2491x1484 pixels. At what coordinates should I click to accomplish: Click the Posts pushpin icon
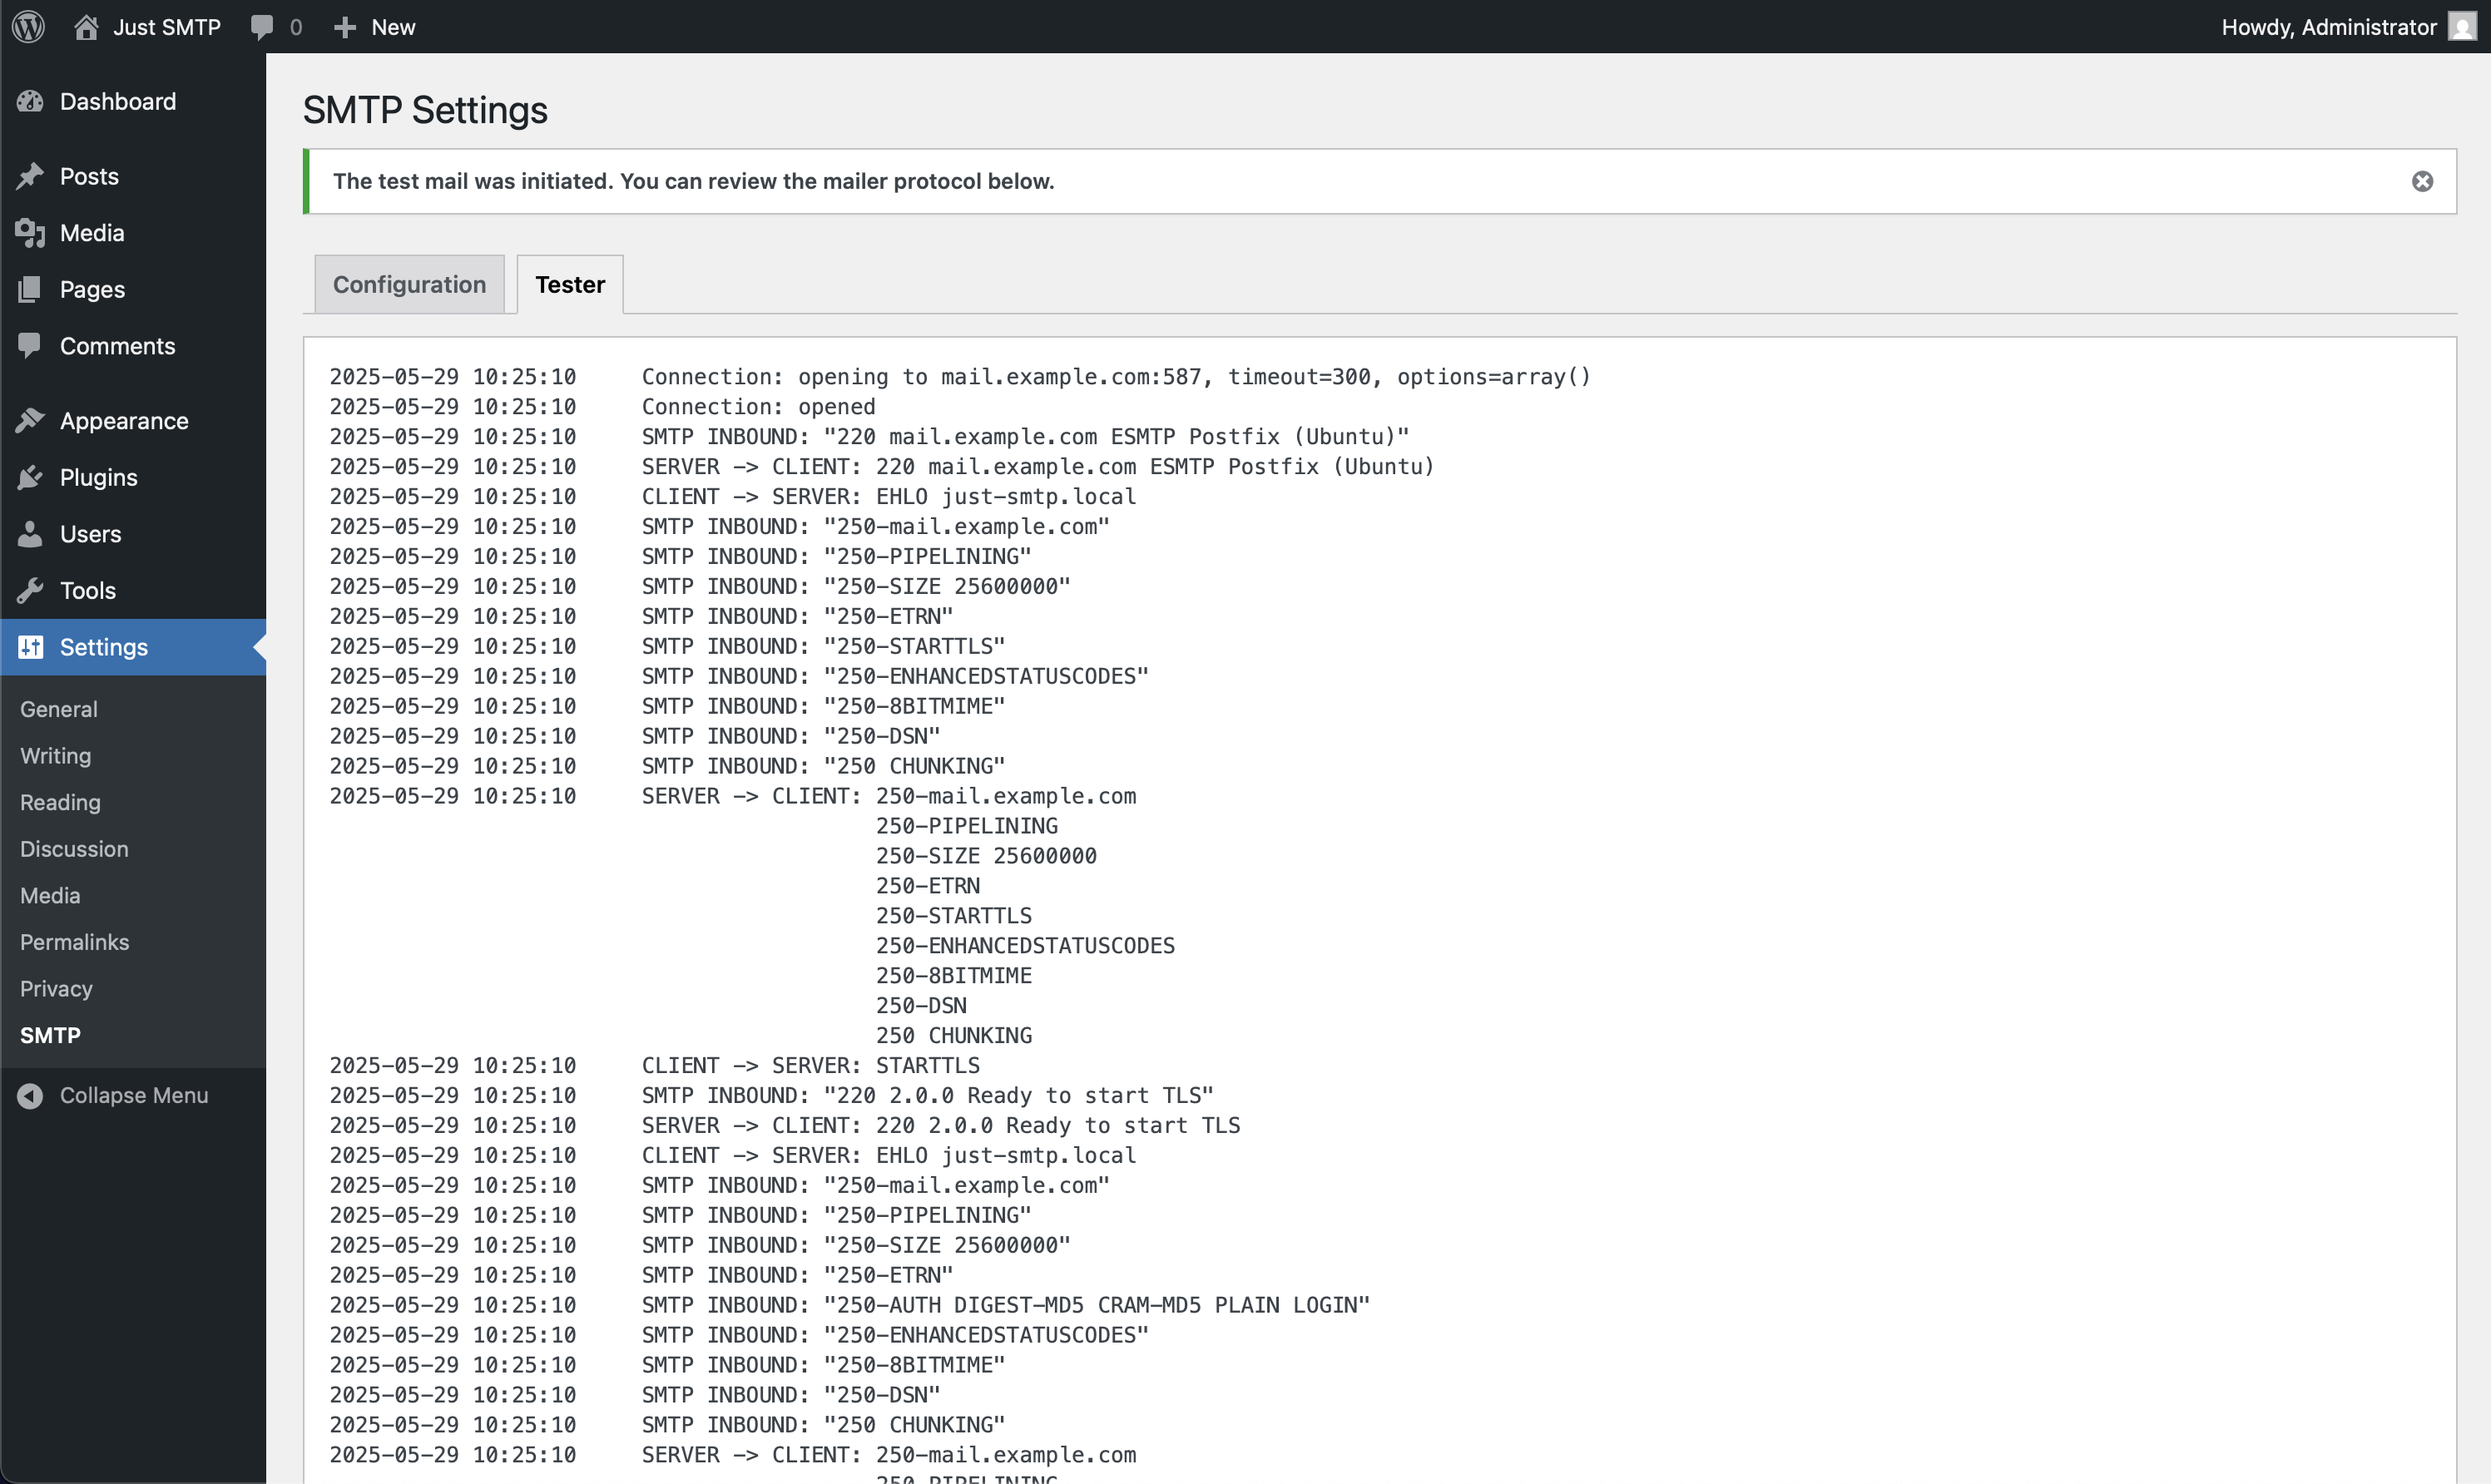pos(31,176)
